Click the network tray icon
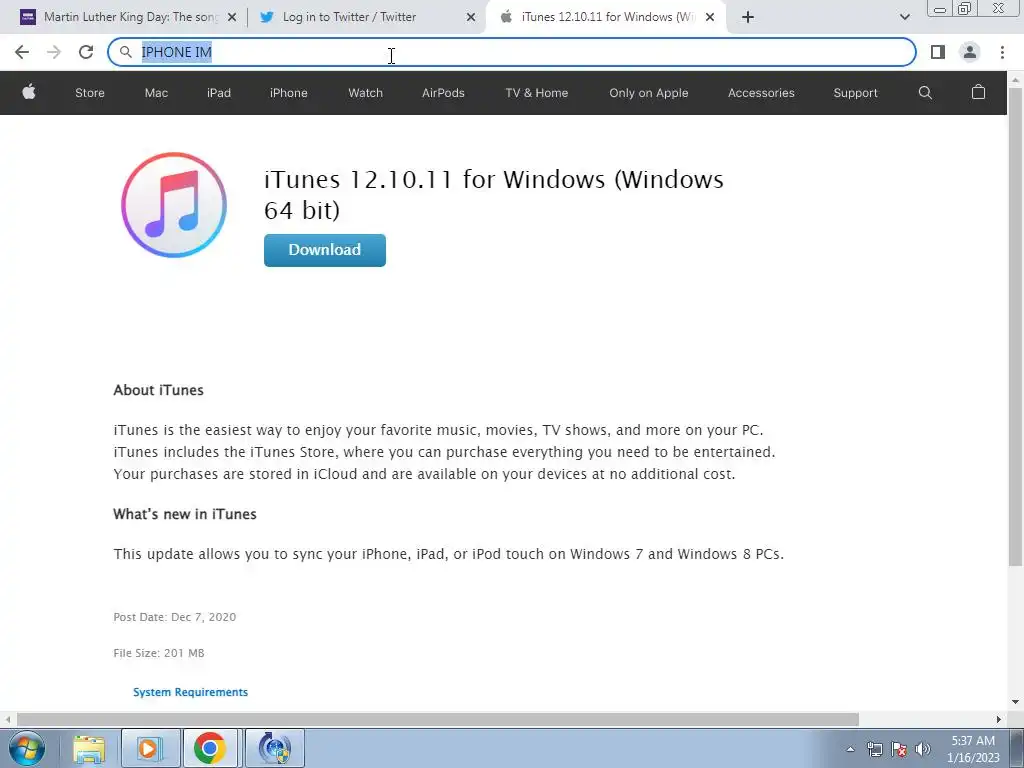The height and width of the screenshot is (768, 1024). (874, 749)
